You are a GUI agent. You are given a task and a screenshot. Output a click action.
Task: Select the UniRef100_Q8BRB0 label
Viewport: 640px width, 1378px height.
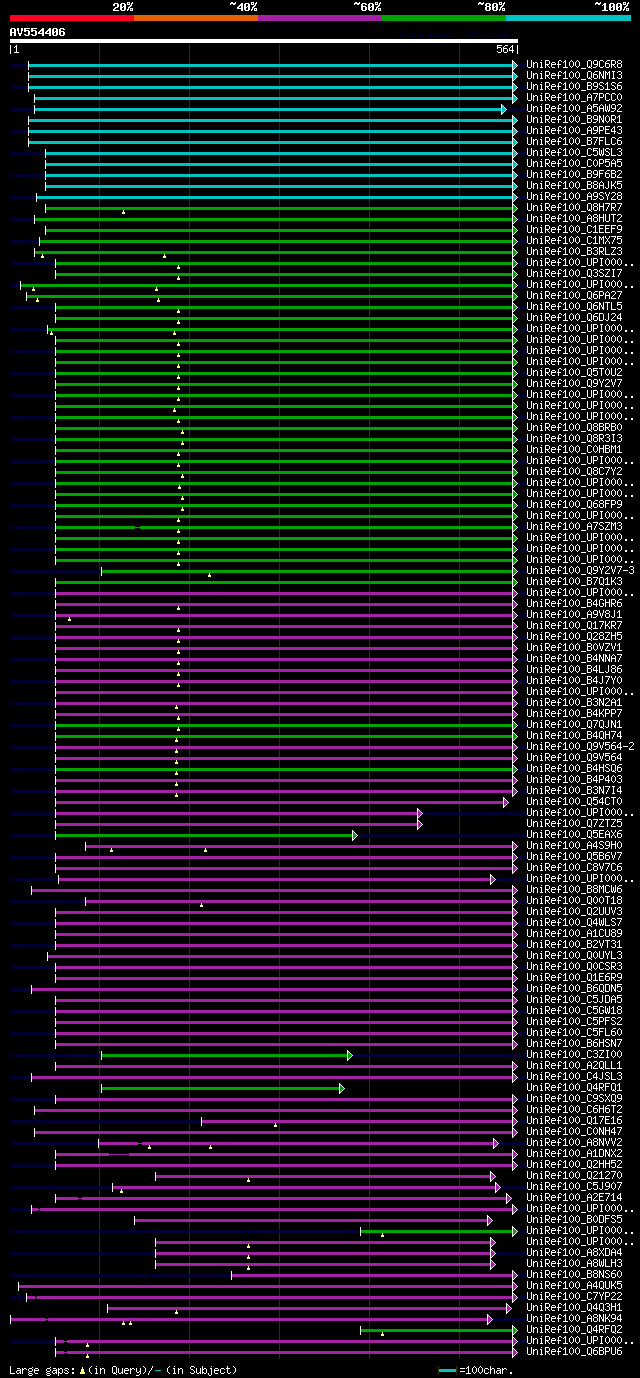(574, 427)
